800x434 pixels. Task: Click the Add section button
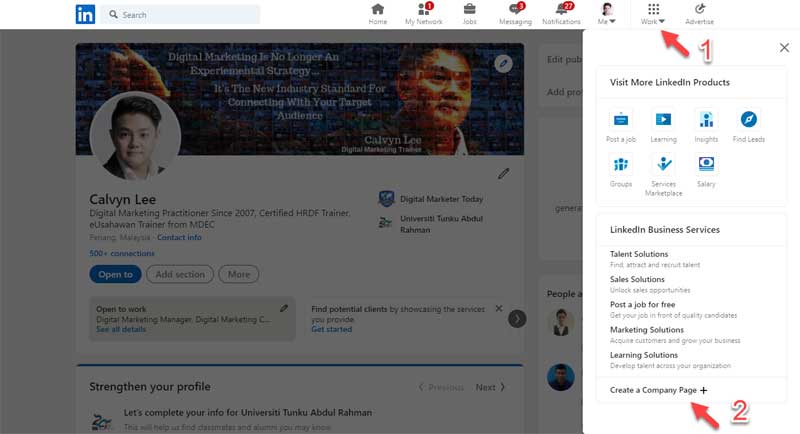pos(180,274)
